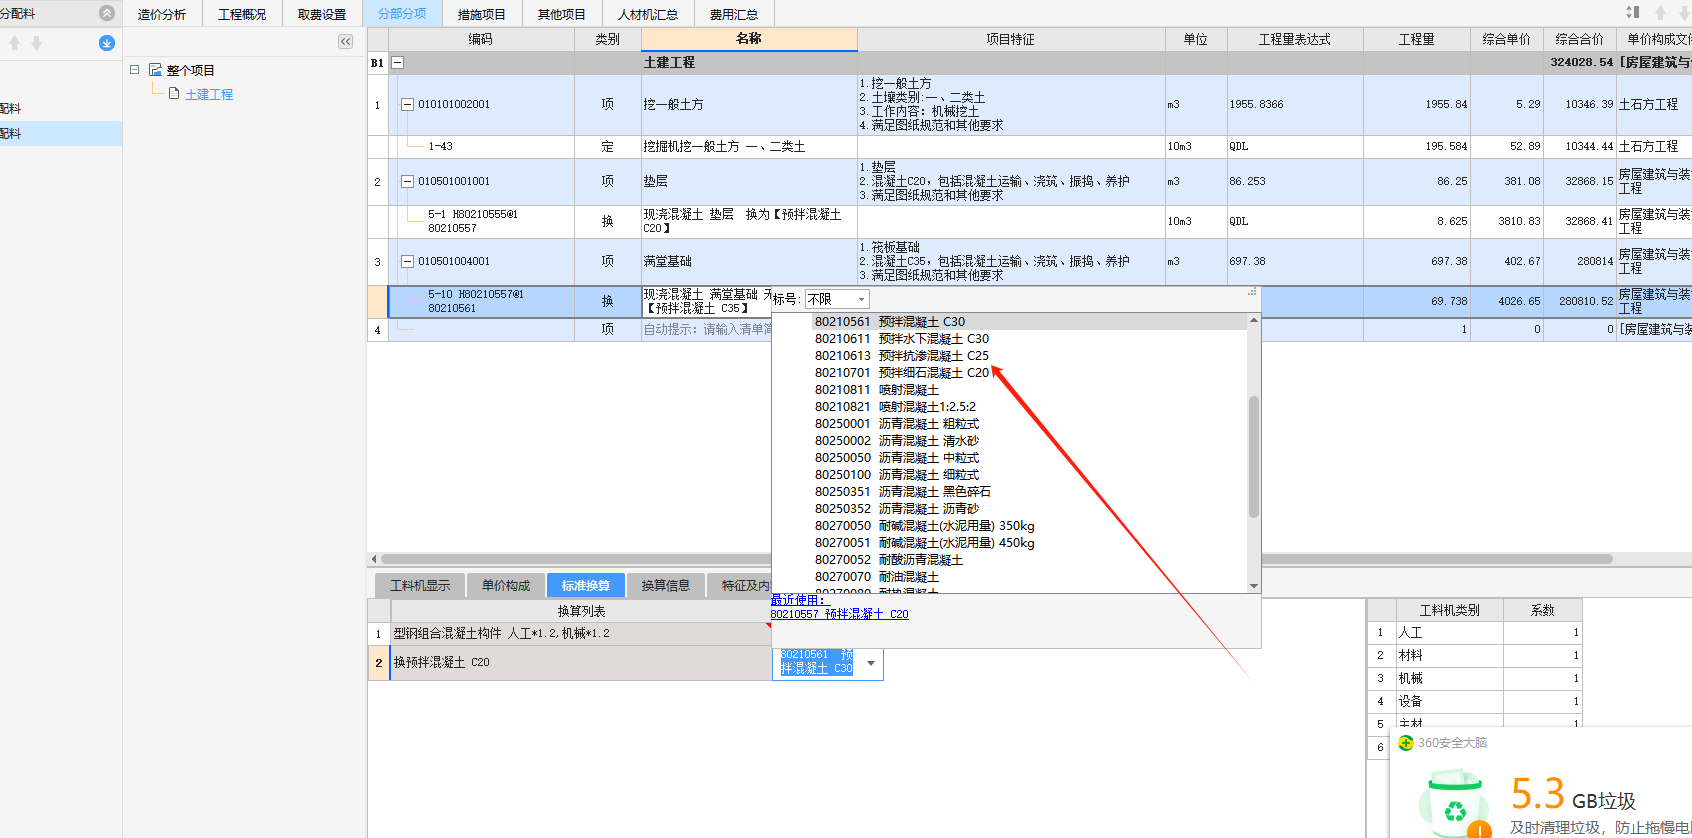Select the 挖一般土方 name cell
Image resolution: width=1692 pixels, height=838 pixels.
click(749, 105)
